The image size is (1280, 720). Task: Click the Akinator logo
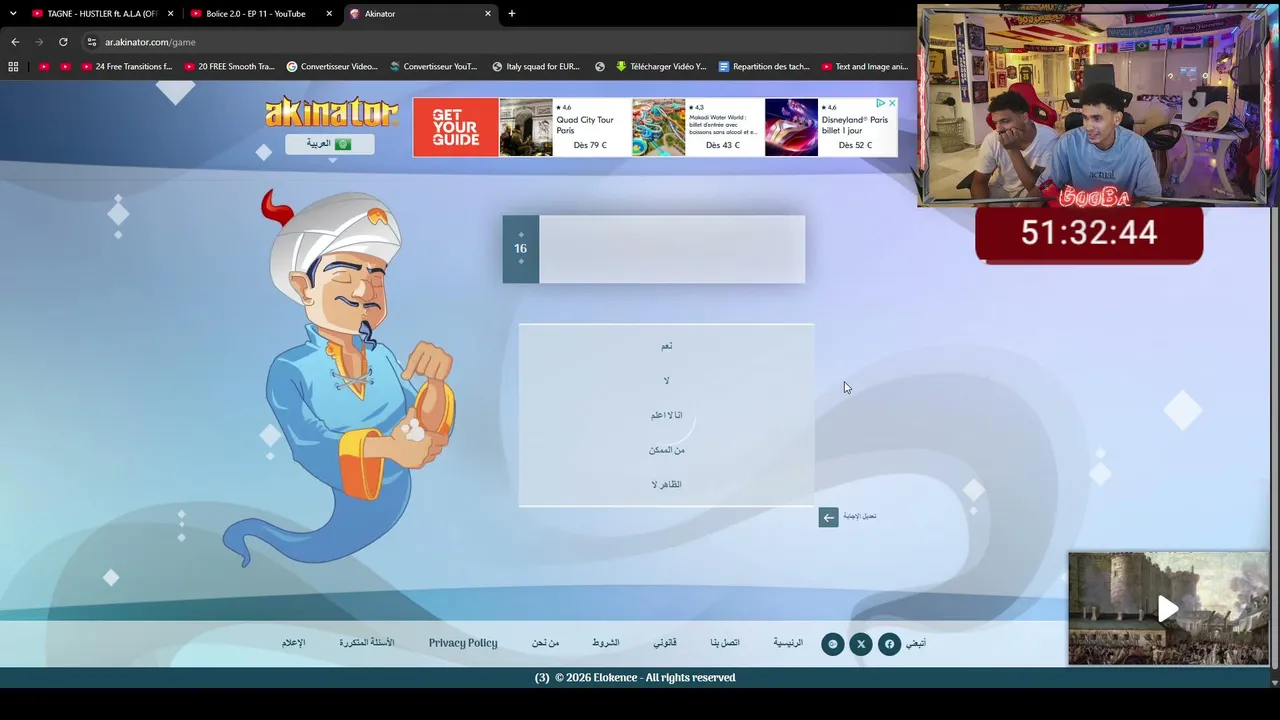(x=331, y=112)
